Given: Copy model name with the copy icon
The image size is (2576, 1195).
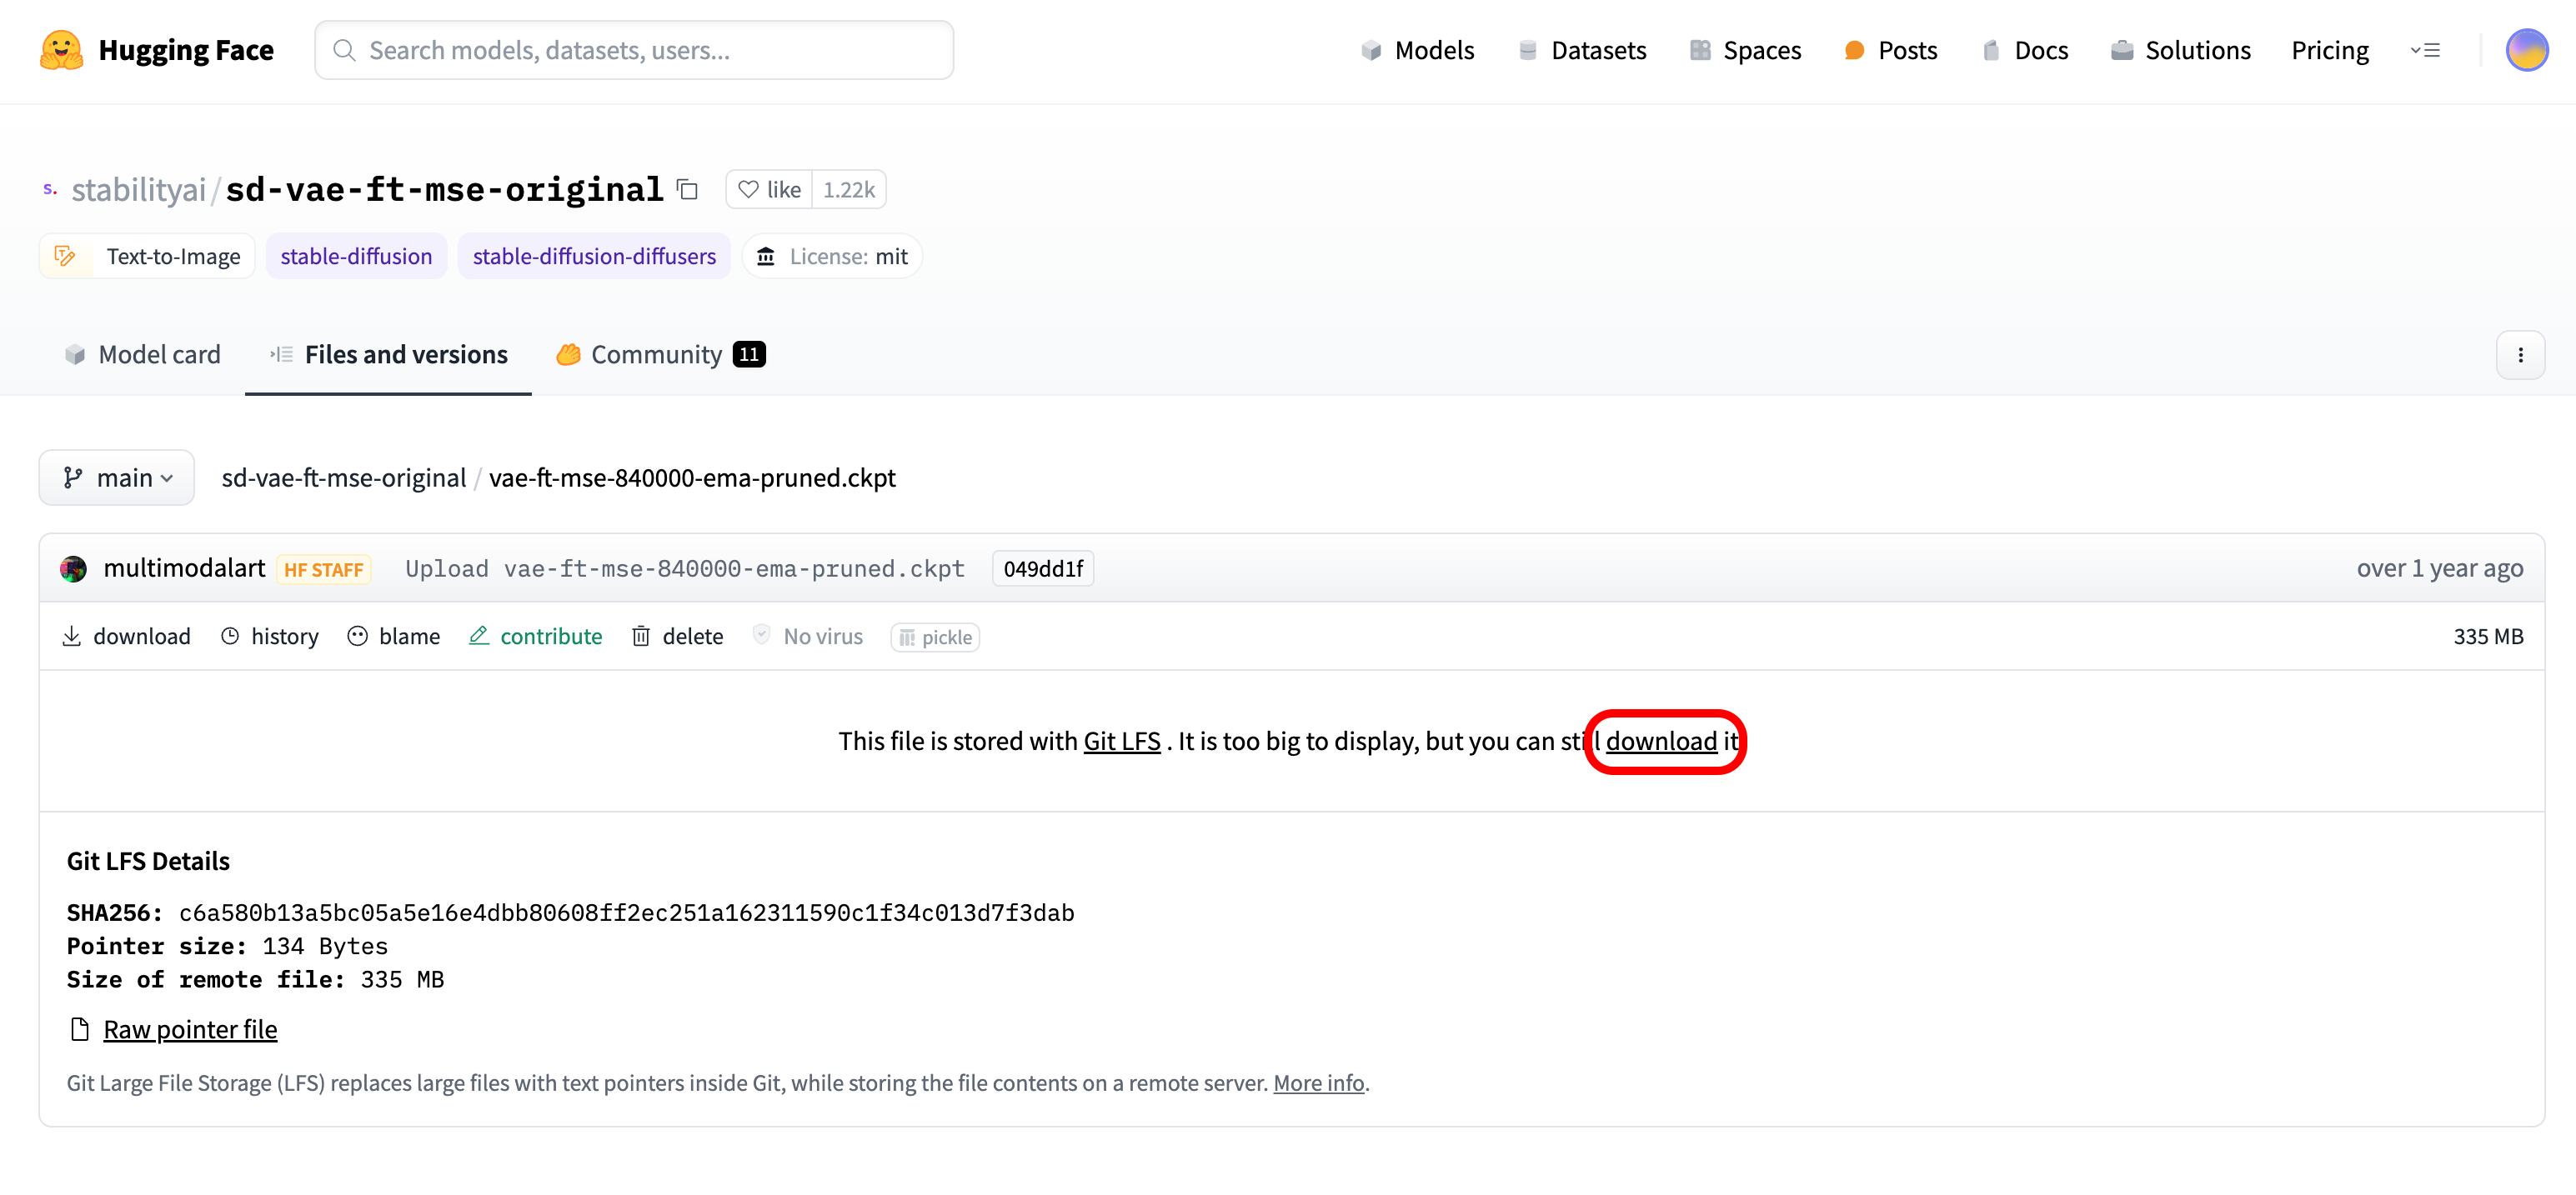Looking at the screenshot, I should tap(687, 189).
